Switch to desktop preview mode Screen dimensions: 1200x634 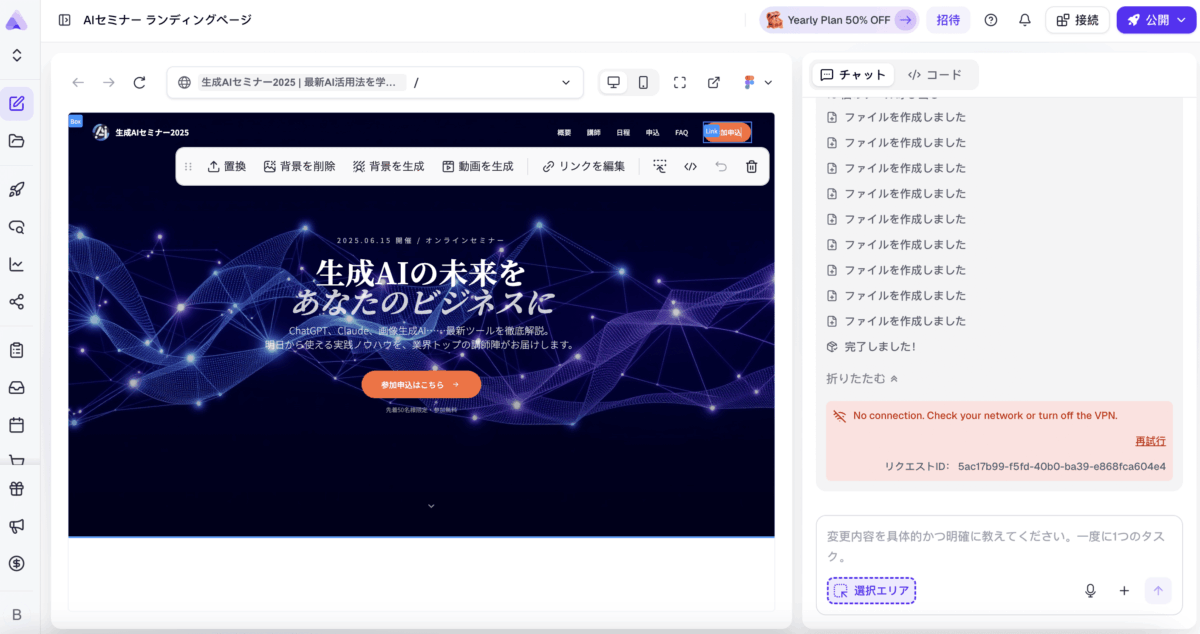click(614, 82)
